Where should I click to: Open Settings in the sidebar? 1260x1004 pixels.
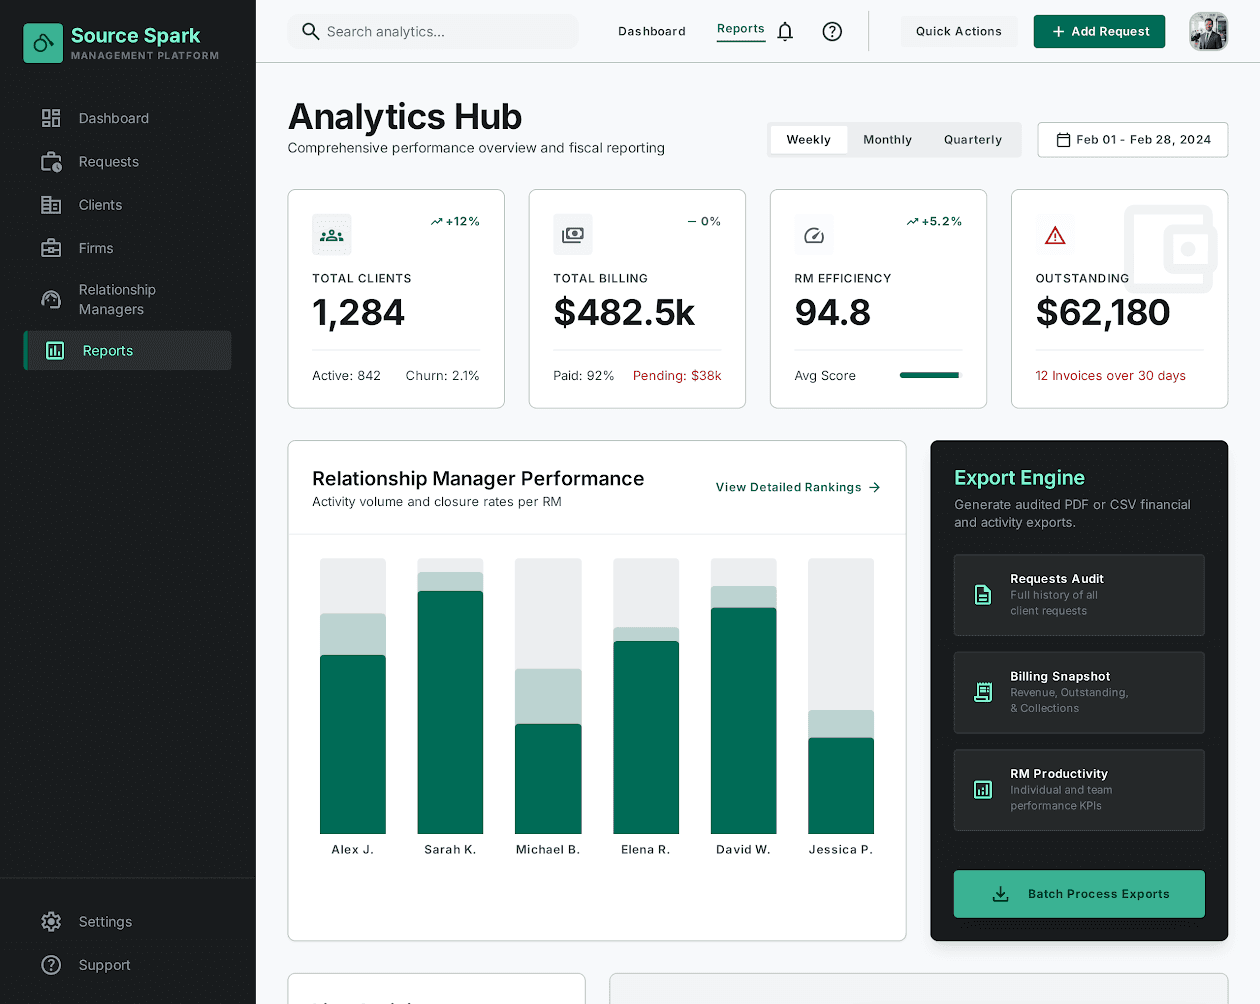pos(127,922)
